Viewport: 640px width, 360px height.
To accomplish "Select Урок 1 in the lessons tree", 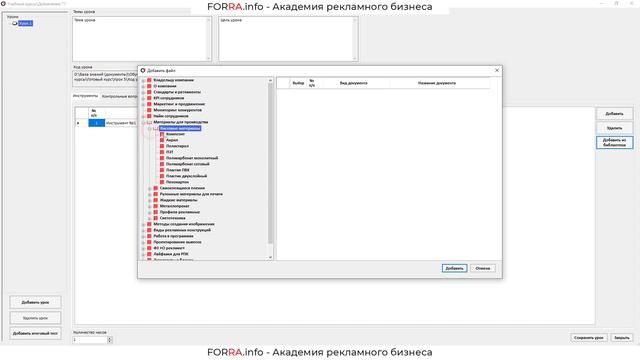I will (x=25, y=23).
